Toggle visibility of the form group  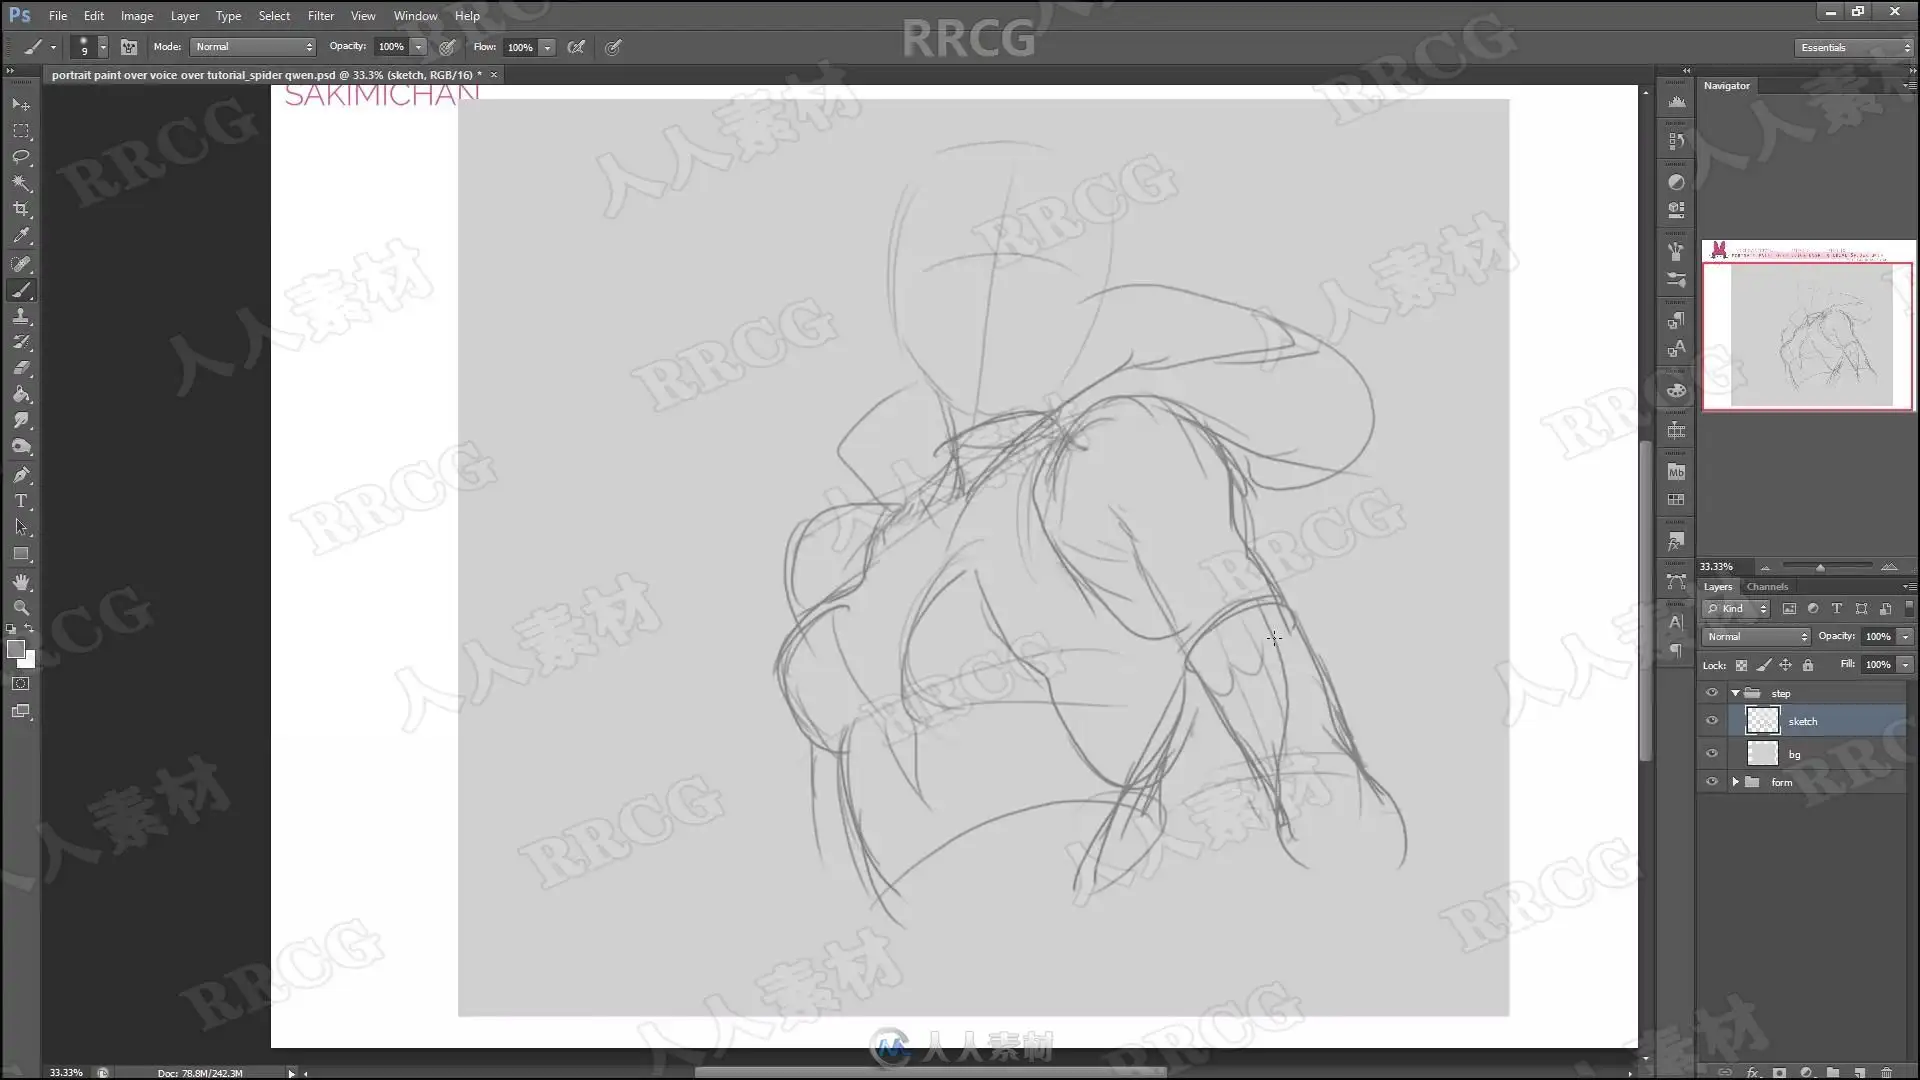[1712, 782]
